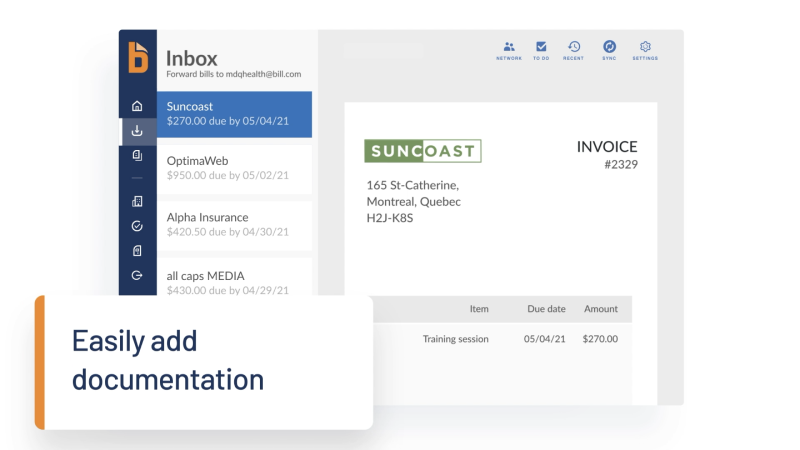
Task: Select the Alpha Insurance bill
Action: click(x=234, y=225)
